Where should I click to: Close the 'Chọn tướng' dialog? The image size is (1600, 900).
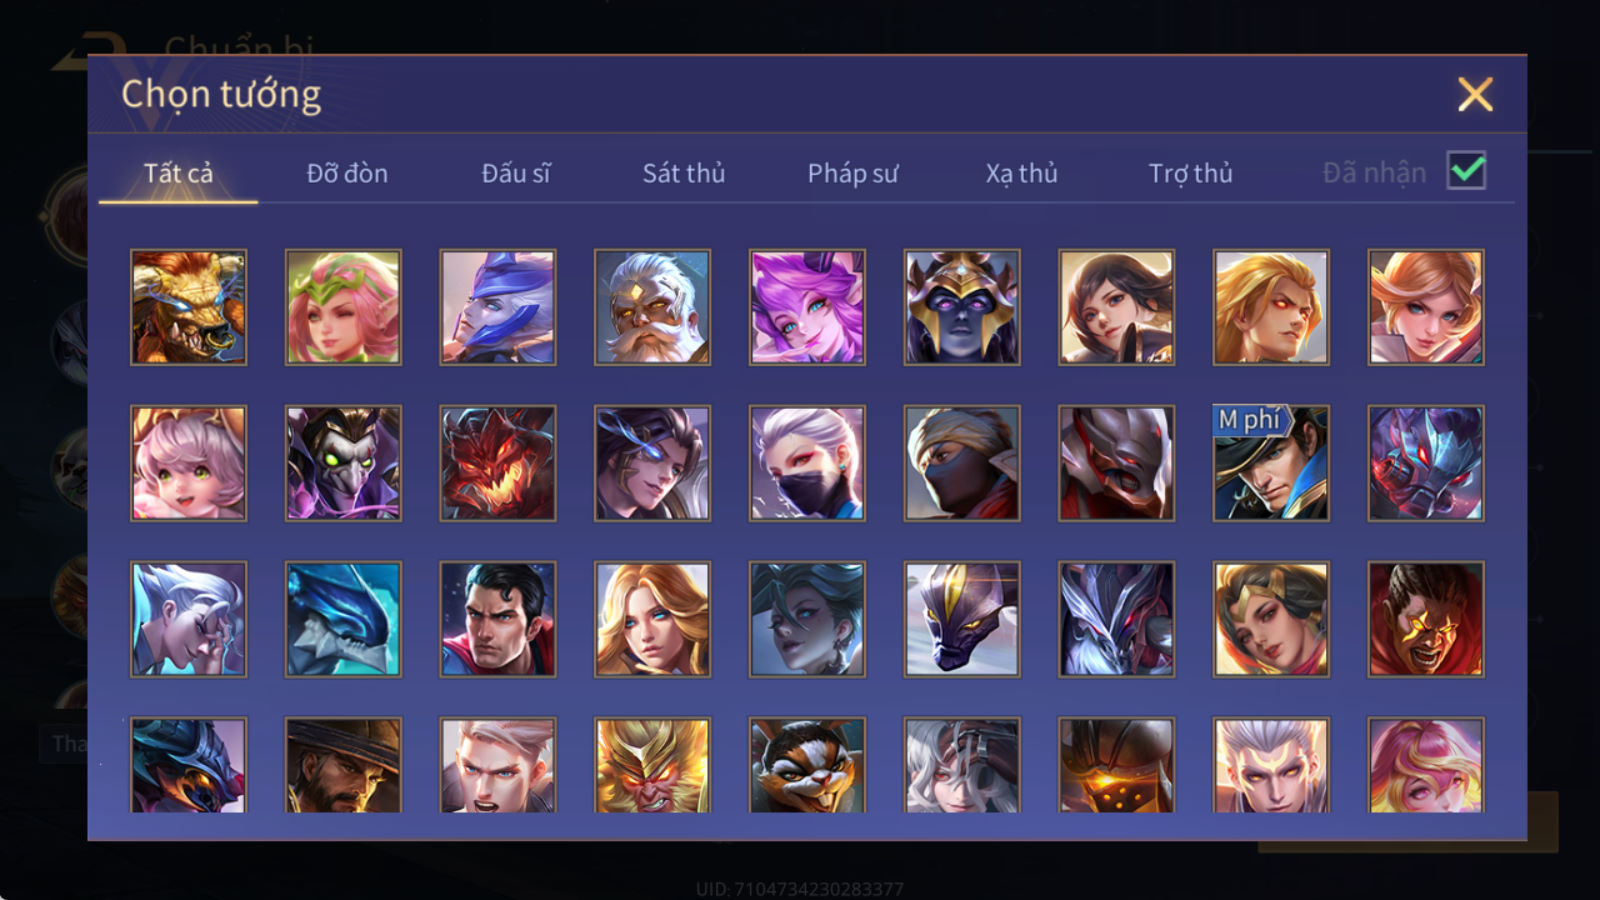[x=1475, y=95]
